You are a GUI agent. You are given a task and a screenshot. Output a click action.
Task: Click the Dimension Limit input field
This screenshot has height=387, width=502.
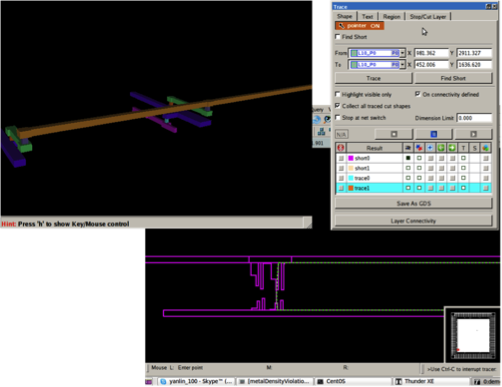tap(474, 118)
